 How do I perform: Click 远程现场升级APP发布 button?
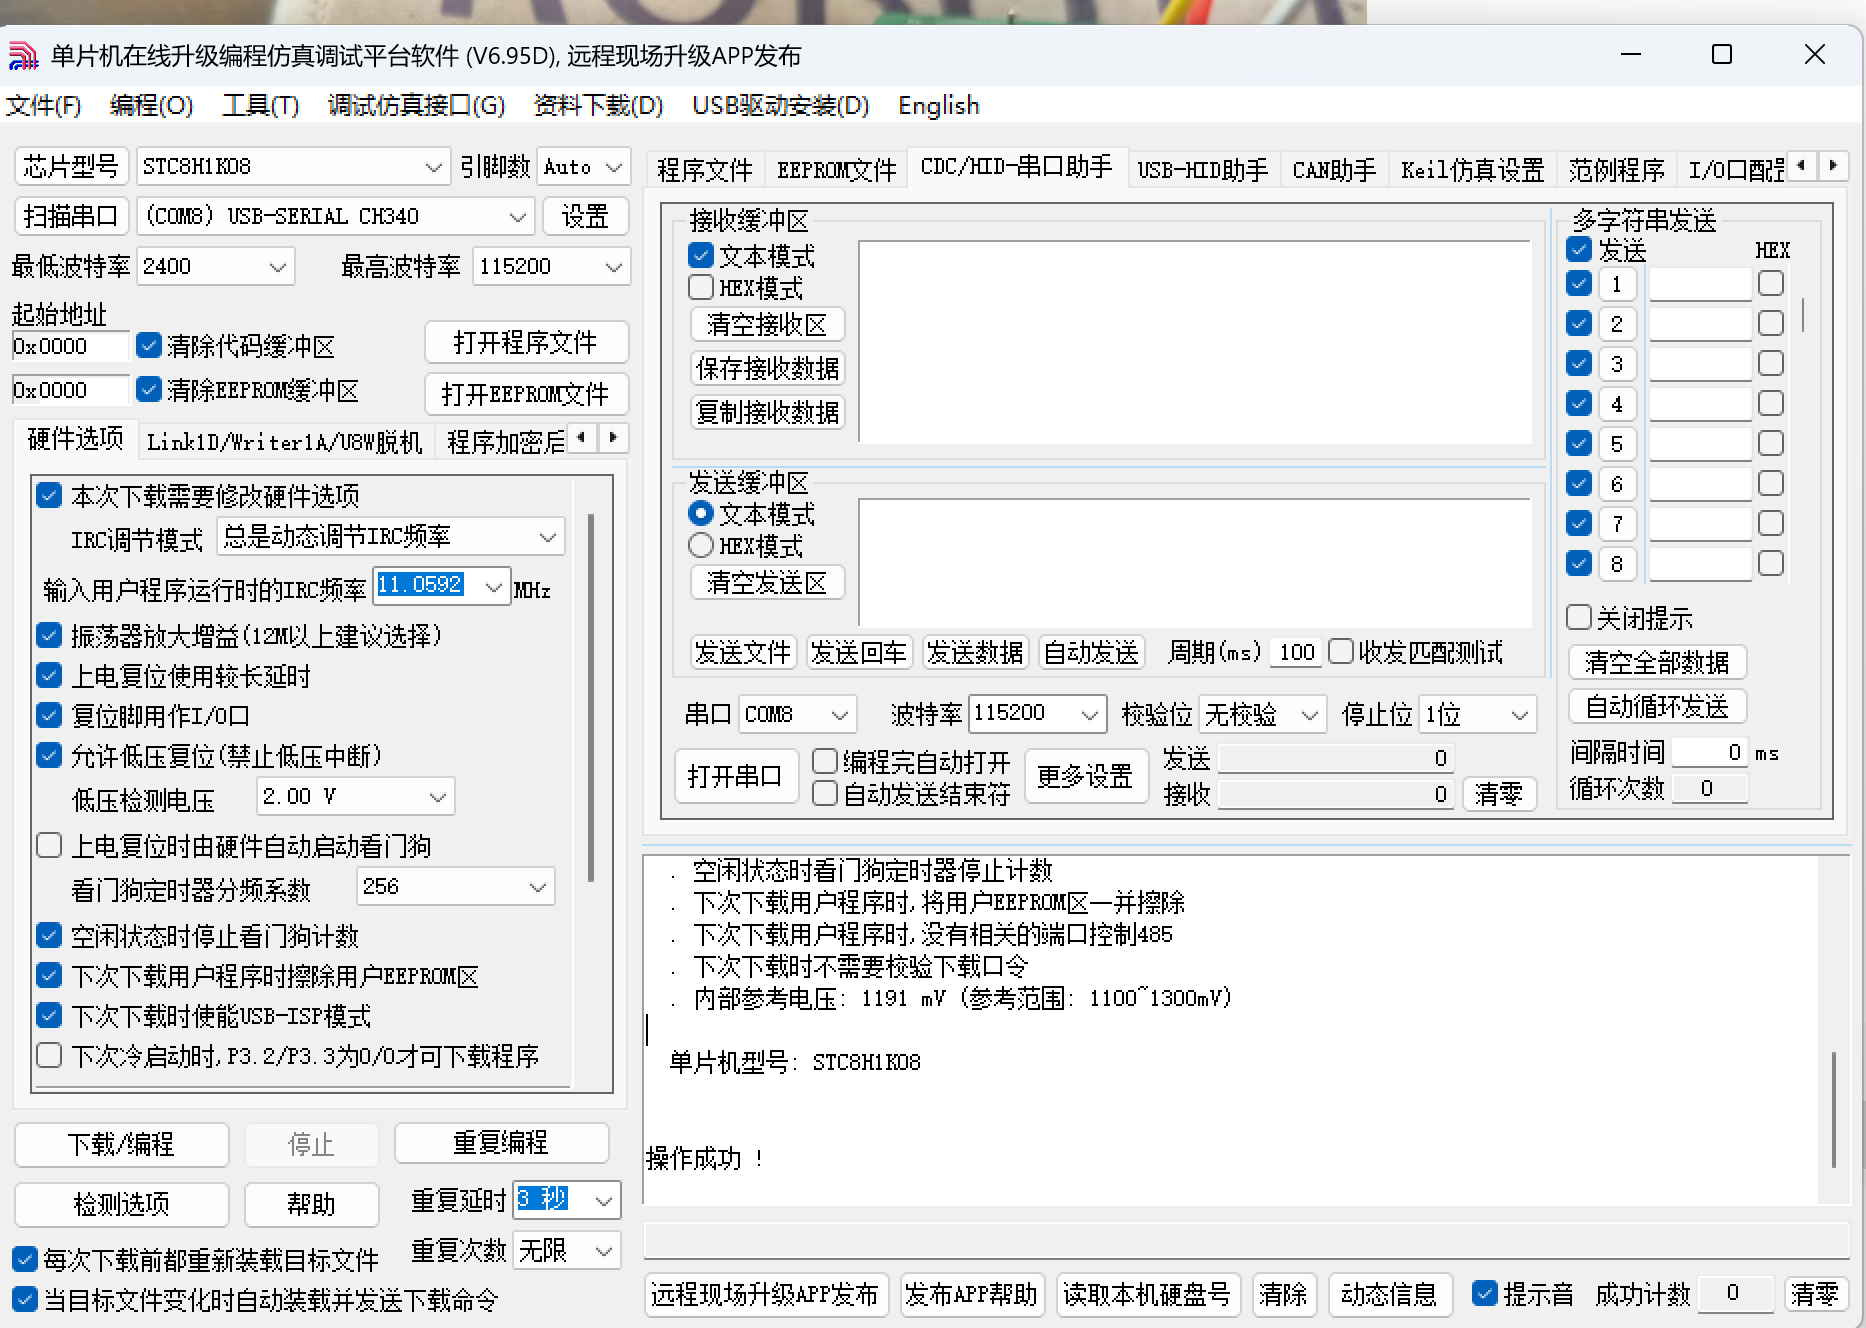click(765, 1294)
